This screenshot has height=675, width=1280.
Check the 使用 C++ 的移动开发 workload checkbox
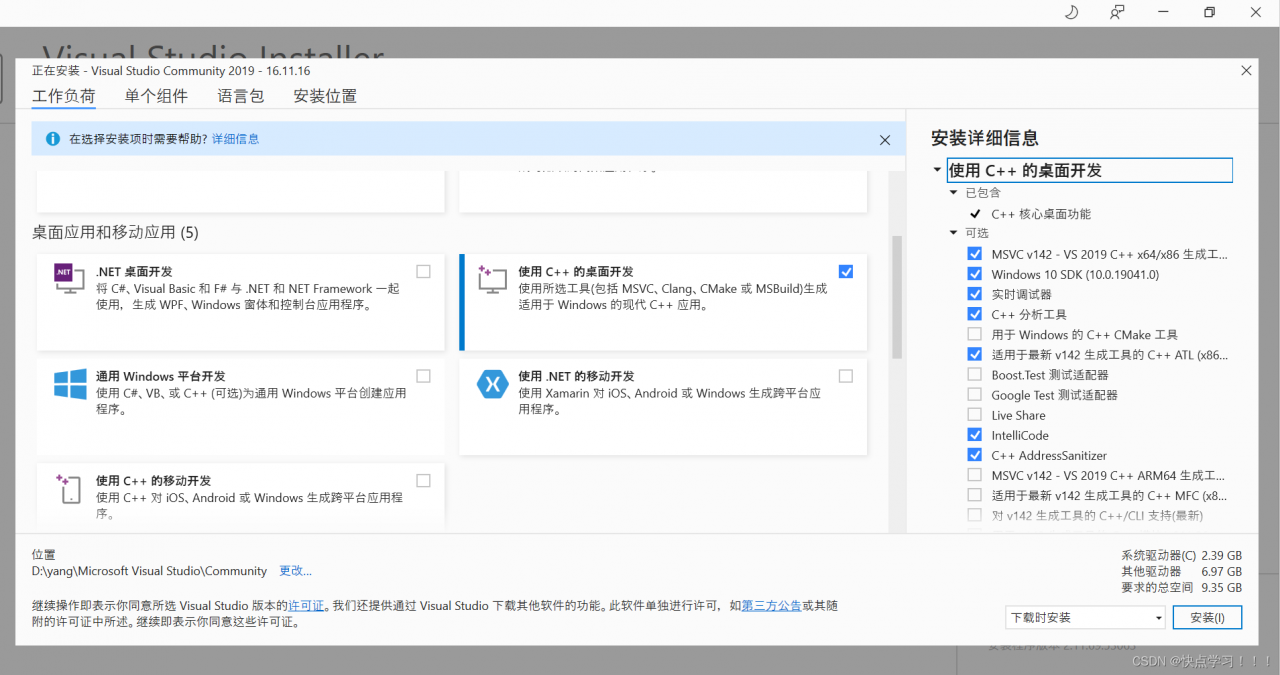(x=424, y=481)
